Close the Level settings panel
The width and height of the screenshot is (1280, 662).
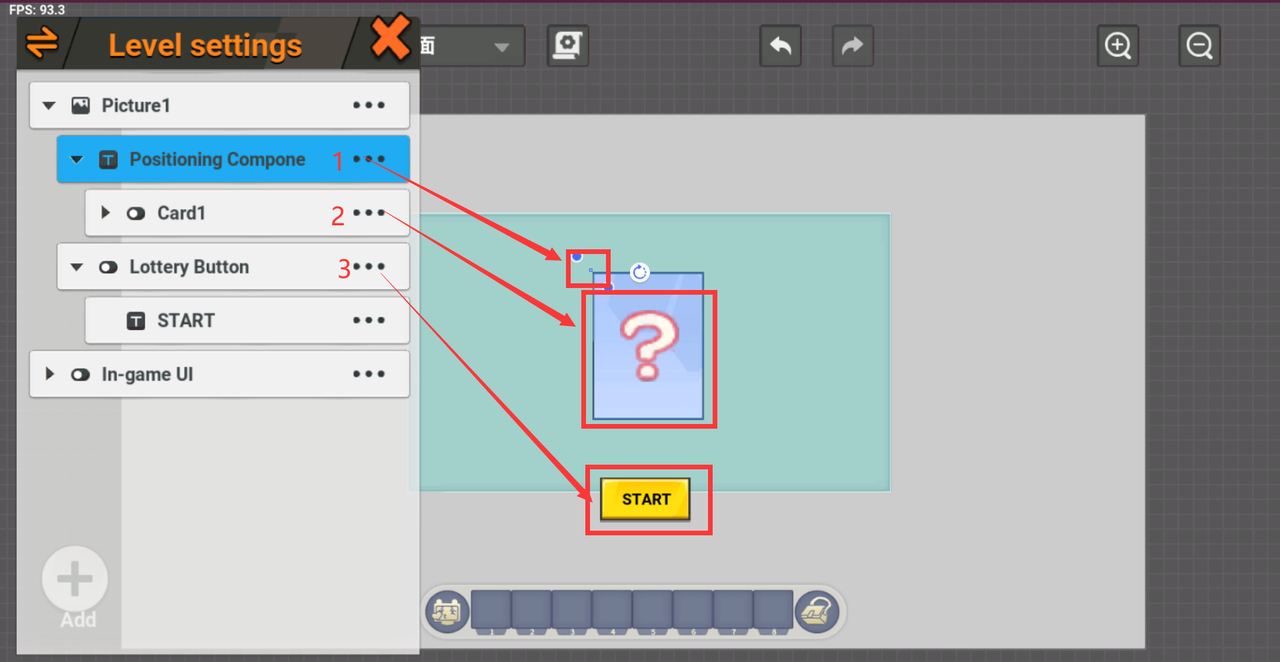pos(390,40)
